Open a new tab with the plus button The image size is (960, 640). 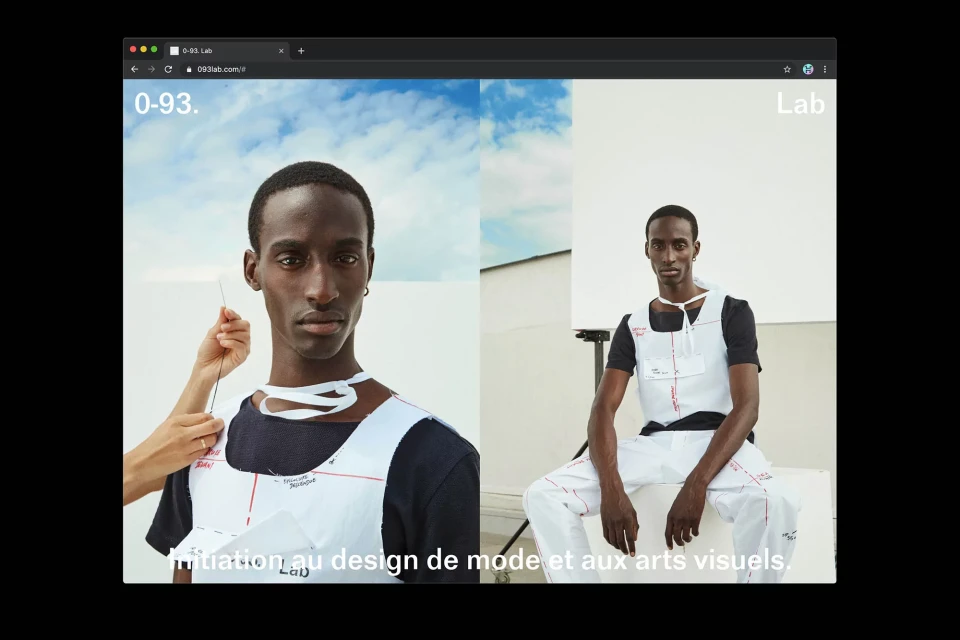pyautogui.click(x=301, y=50)
